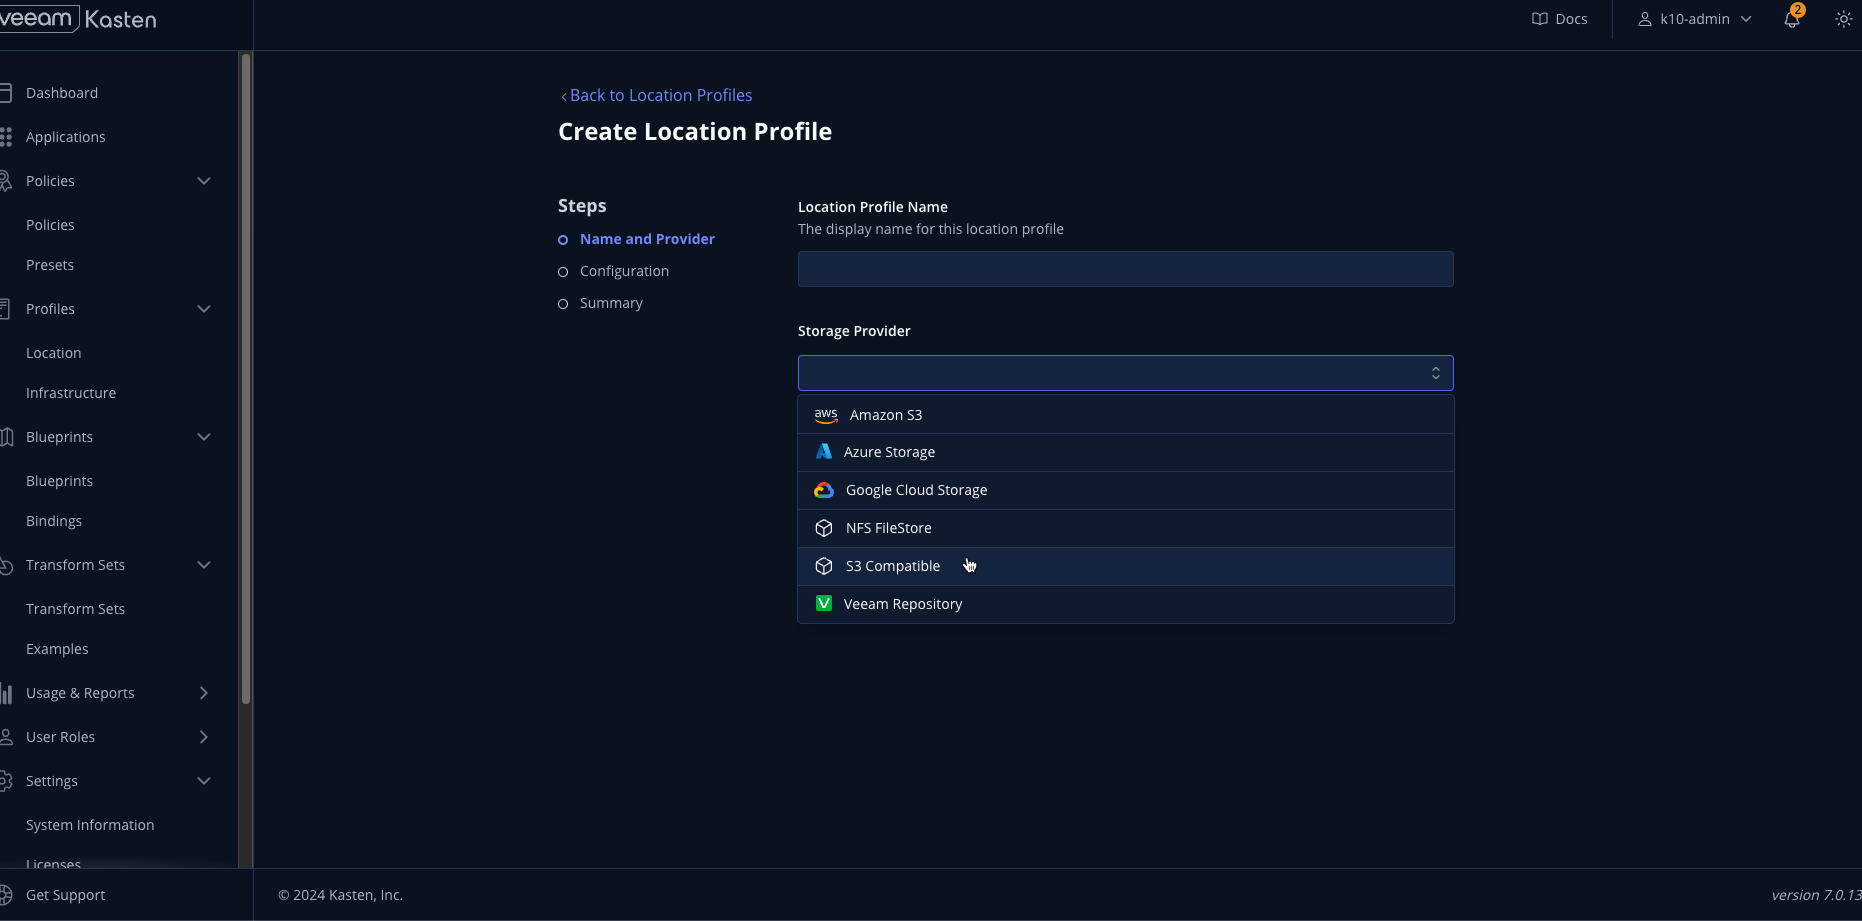This screenshot has height=921, width=1862.
Task: Open the k10-admin user dropdown arrow
Action: coord(1746,19)
